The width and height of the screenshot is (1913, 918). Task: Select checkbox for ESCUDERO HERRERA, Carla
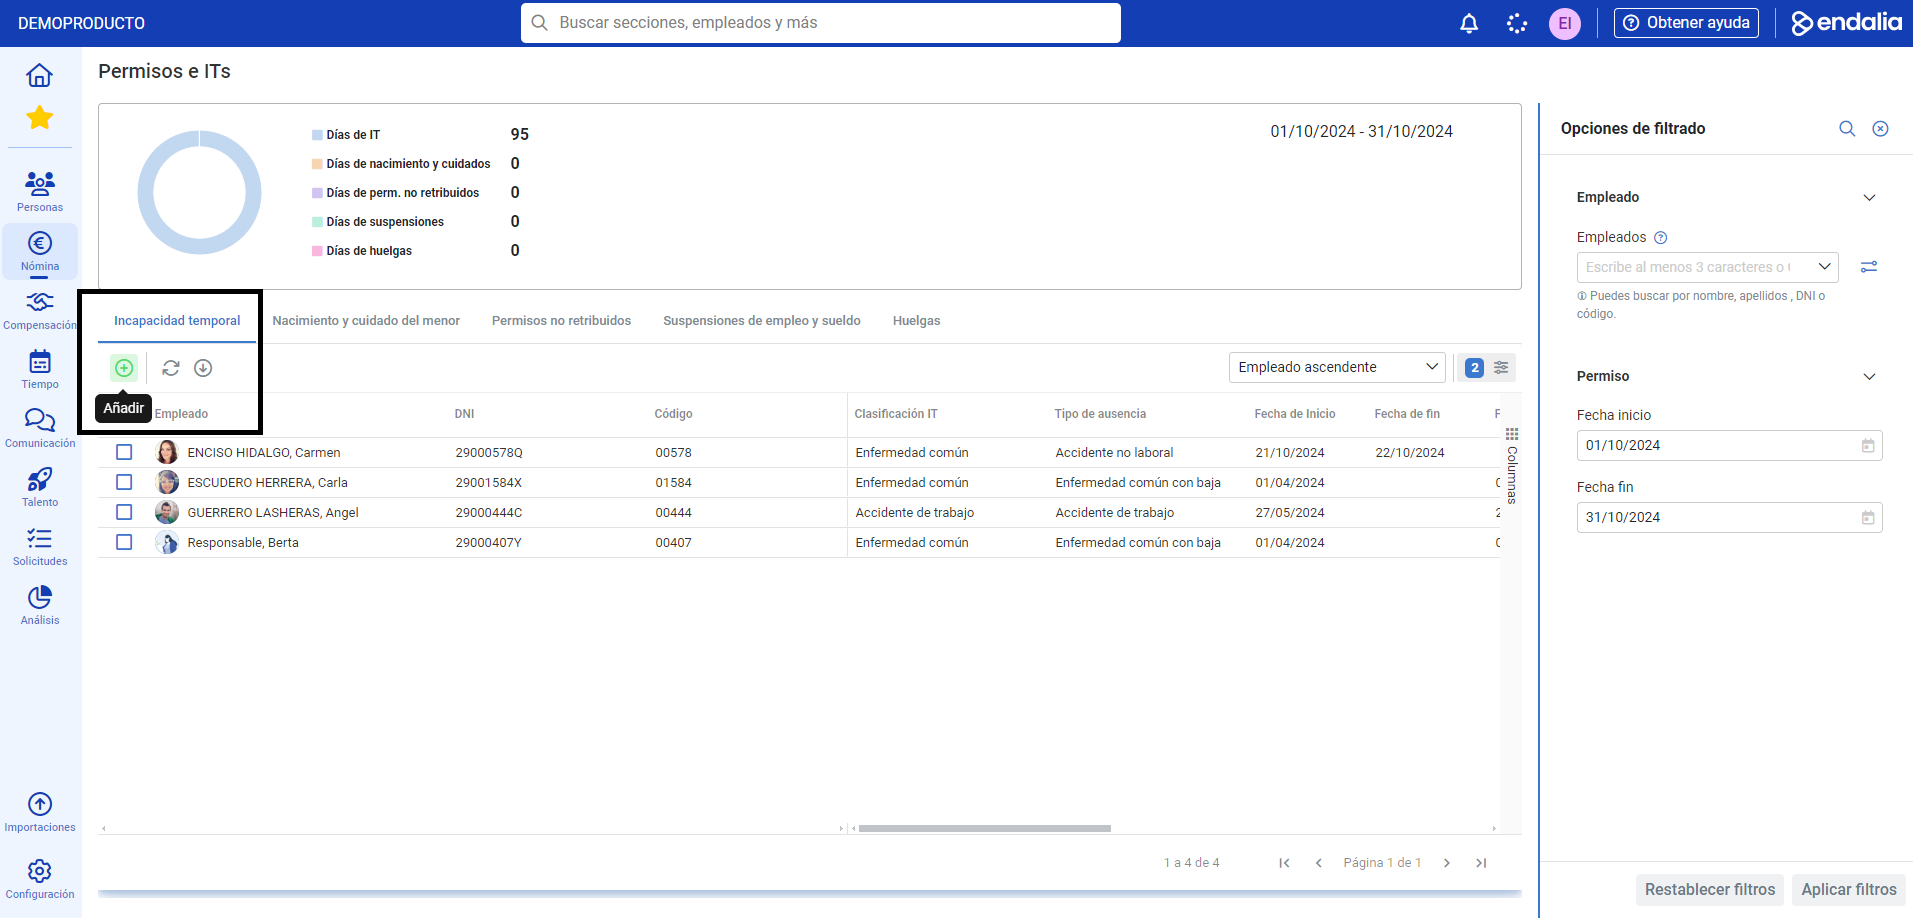pyautogui.click(x=124, y=482)
